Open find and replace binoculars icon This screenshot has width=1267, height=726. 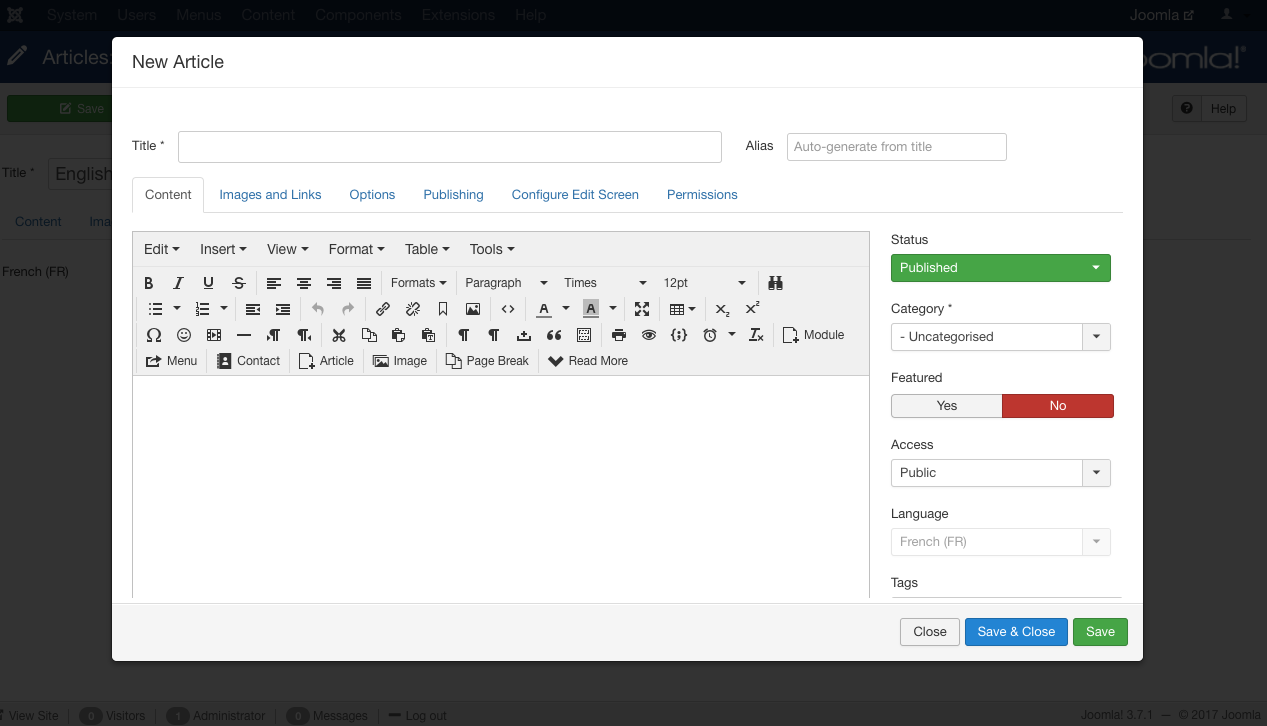point(775,283)
